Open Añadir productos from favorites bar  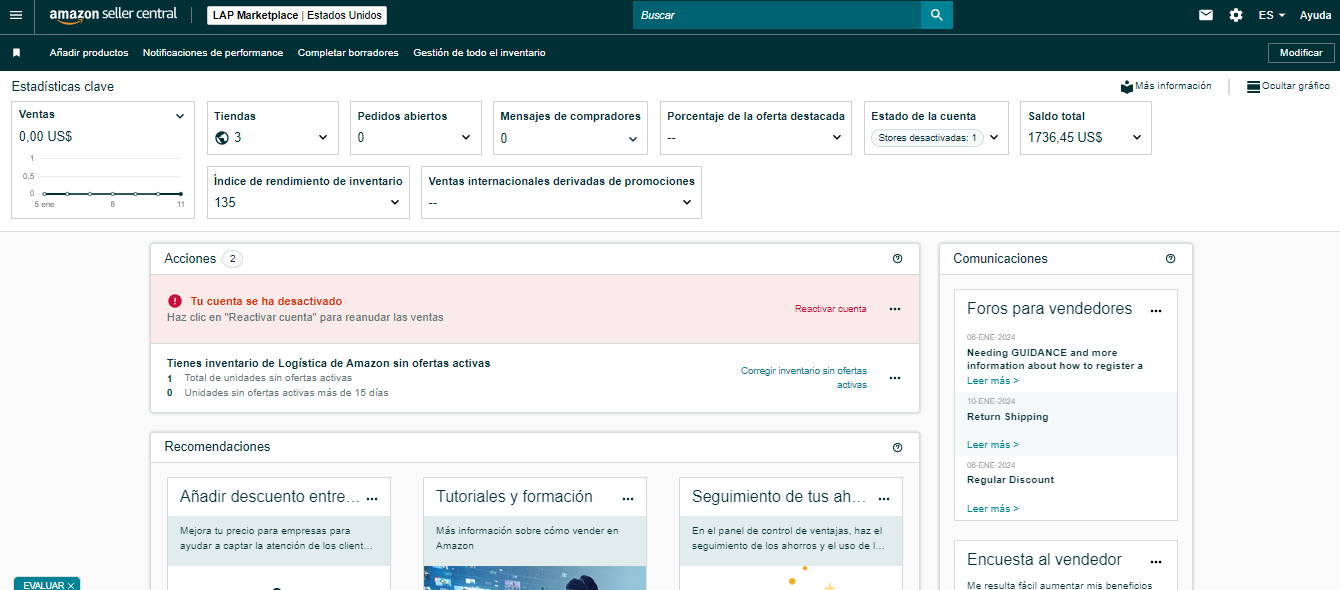tap(89, 53)
